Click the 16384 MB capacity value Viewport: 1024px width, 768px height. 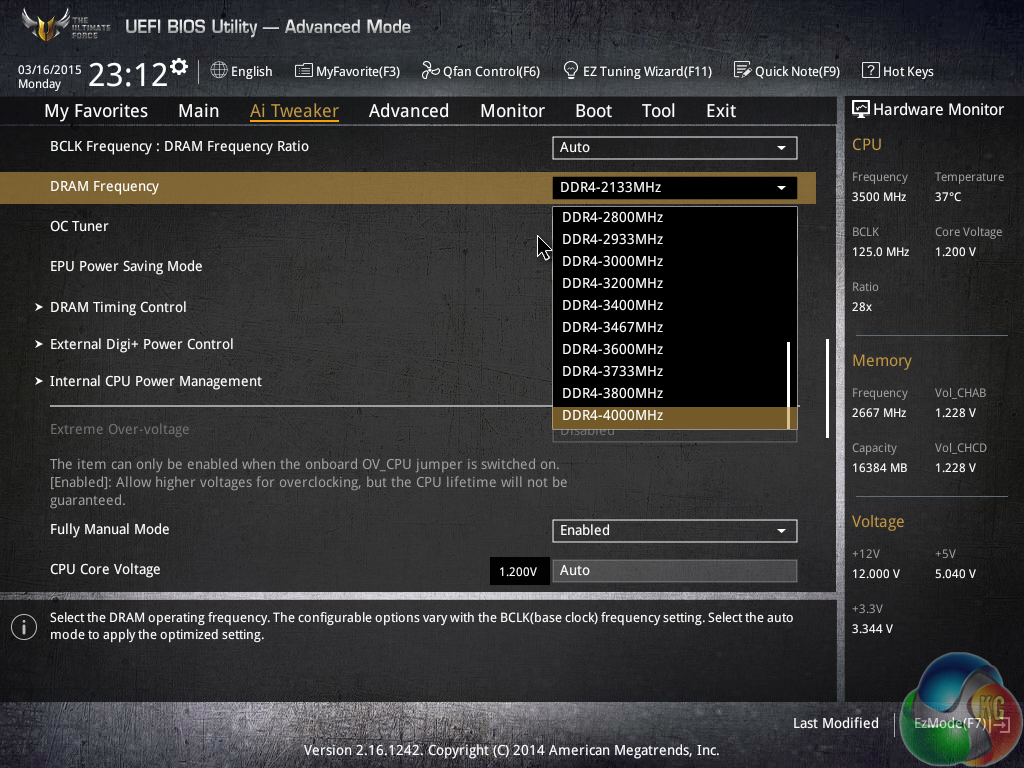(880, 468)
